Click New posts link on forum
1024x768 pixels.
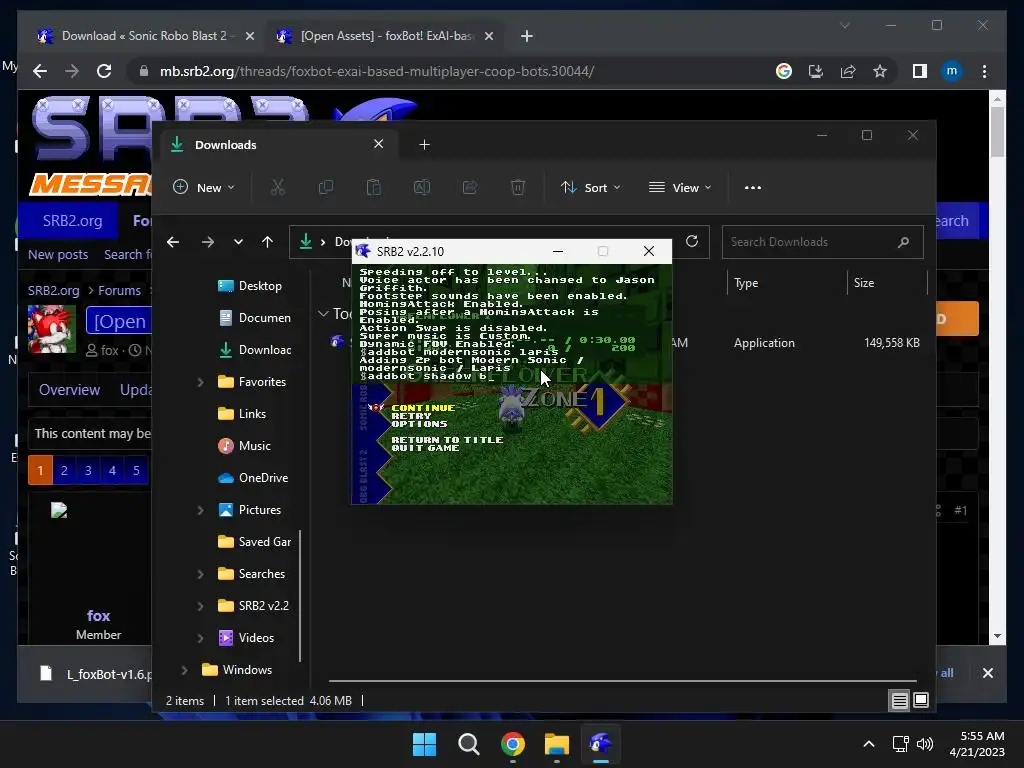pyautogui.click(x=58, y=255)
